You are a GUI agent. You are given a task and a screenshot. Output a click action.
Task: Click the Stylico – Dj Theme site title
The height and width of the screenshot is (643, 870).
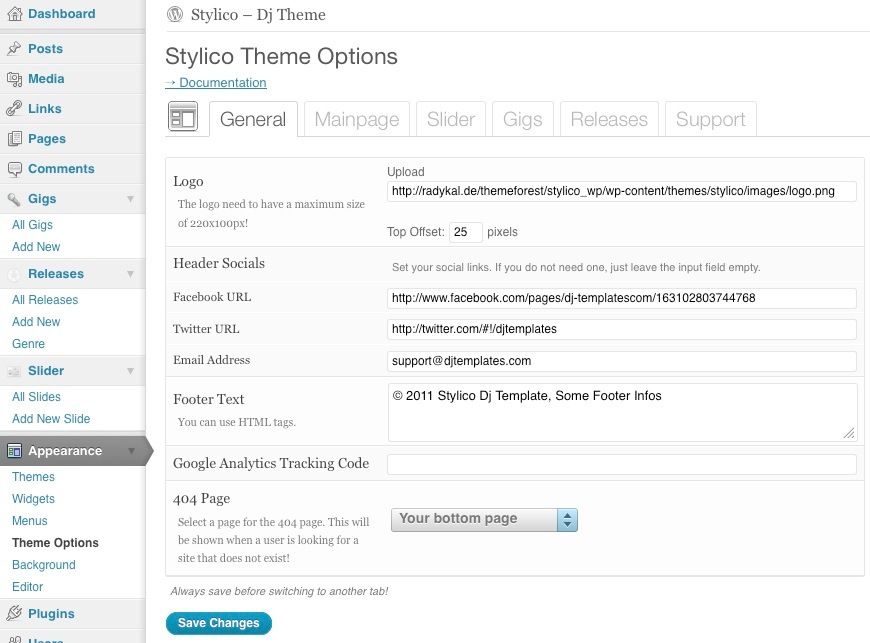click(258, 14)
